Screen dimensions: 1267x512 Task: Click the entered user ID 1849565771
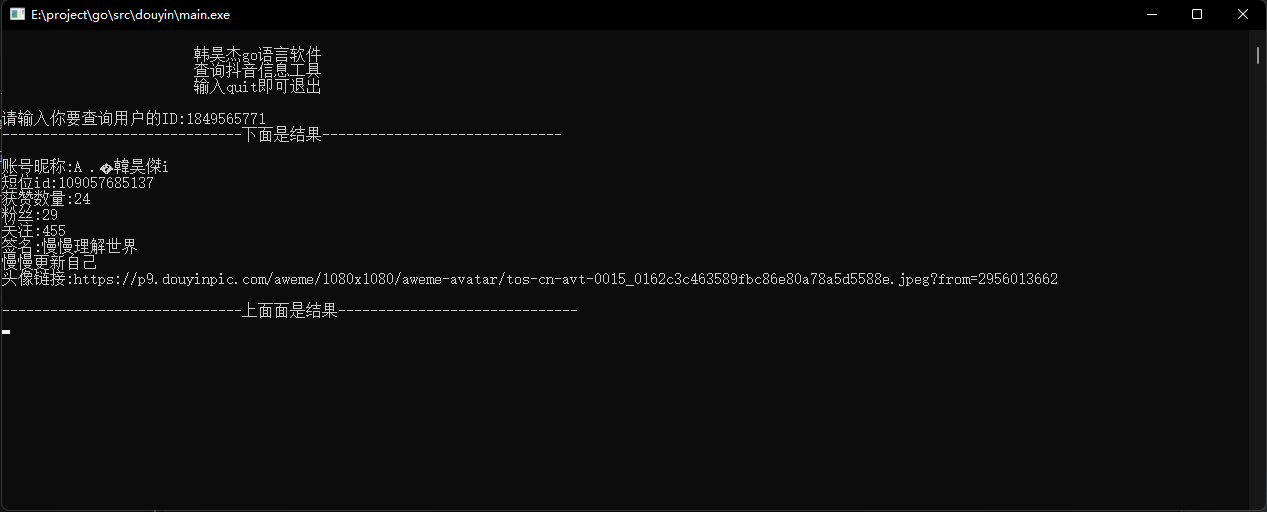point(225,119)
